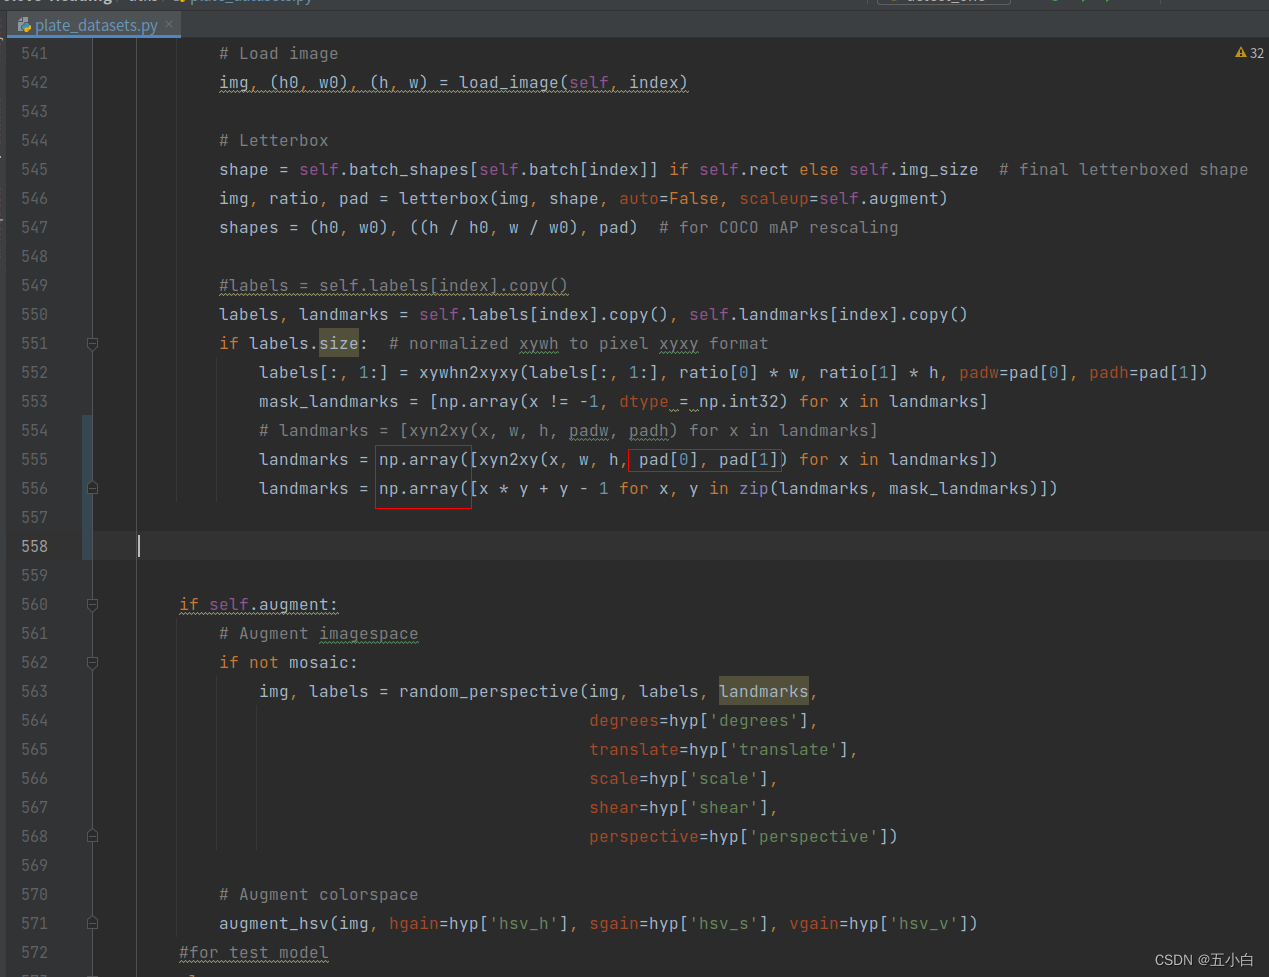1269x977 pixels.
Task: Click the yellow warning icon showing 32 problems
Action: pyautogui.click(x=1241, y=53)
